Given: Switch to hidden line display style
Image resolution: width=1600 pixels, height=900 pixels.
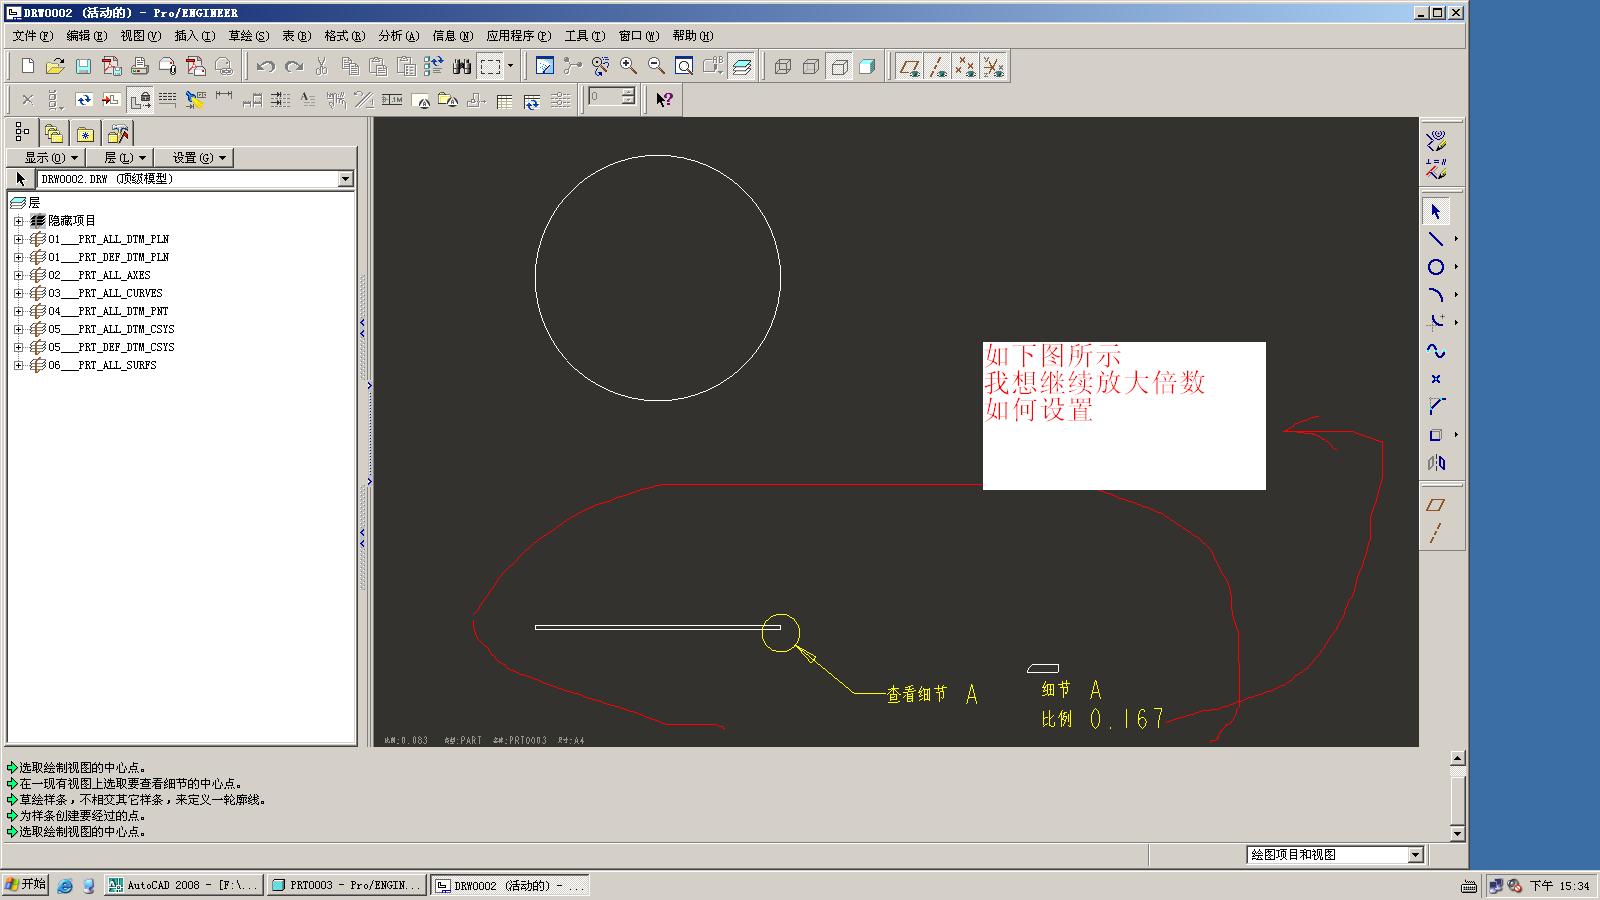Looking at the screenshot, I should [x=811, y=67].
